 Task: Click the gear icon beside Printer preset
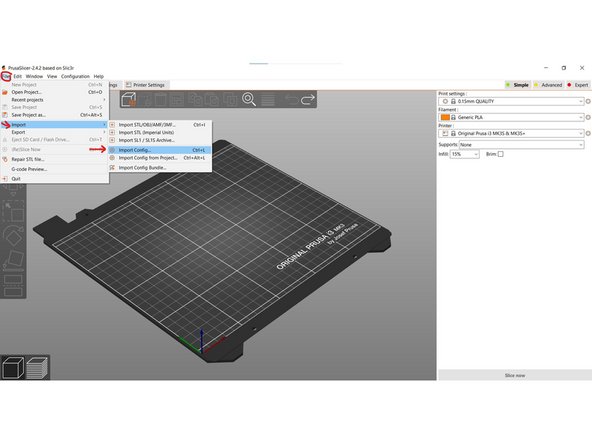point(588,133)
